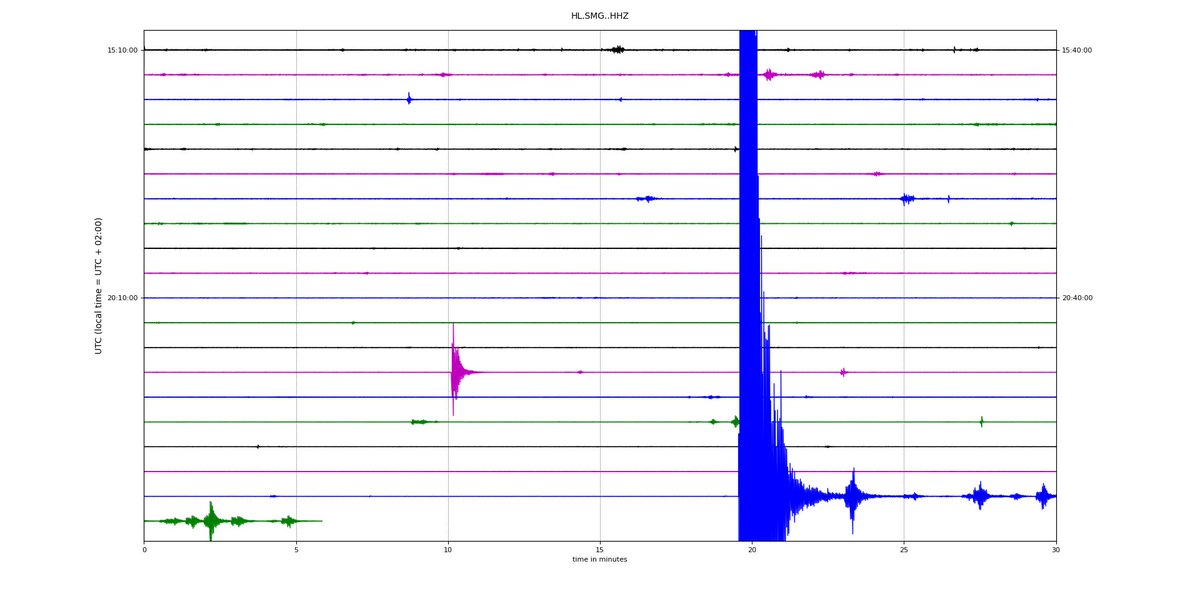Image resolution: width=1200 pixels, height=601 pixels.
Task: Click x-axis tick label 15
Action: (600, 549)
